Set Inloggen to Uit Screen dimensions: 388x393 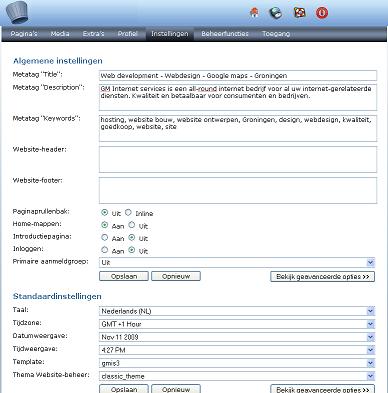132,250
